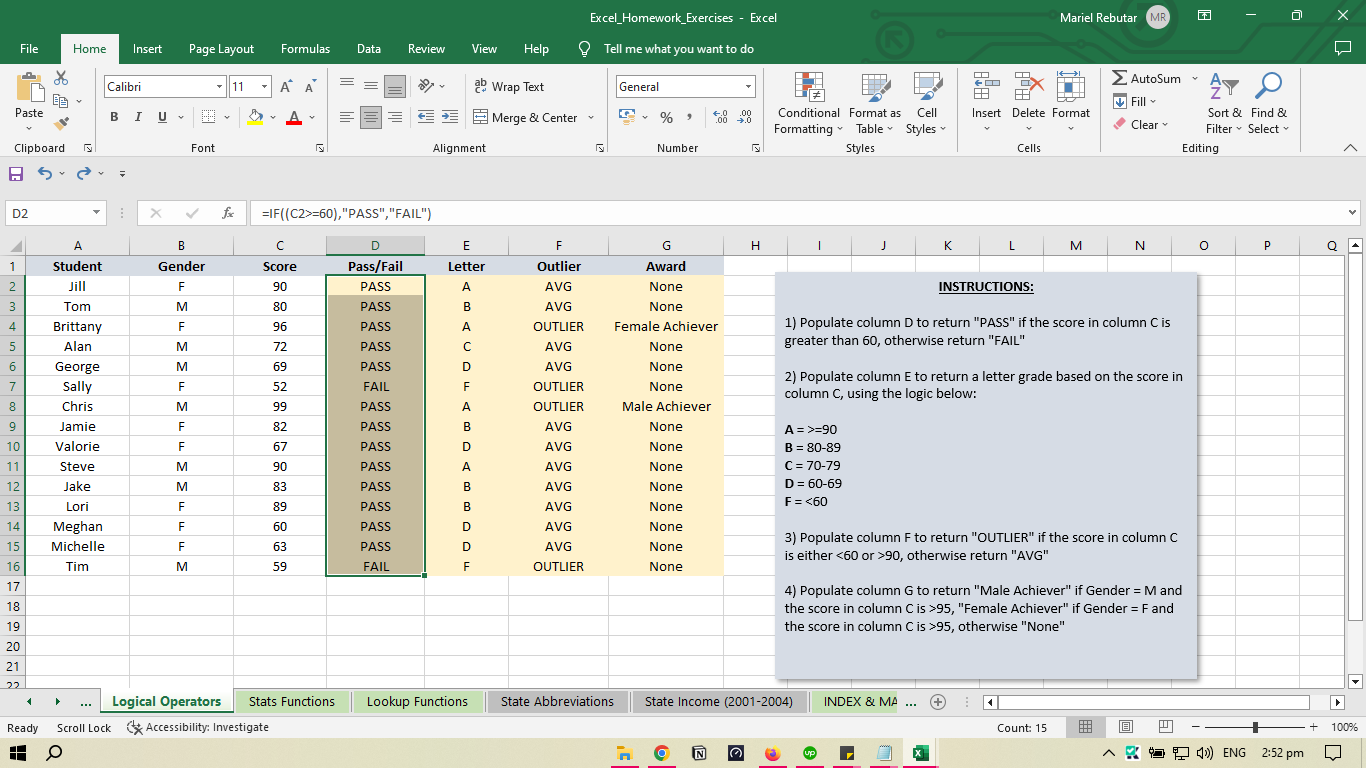The image size is (1366, 768).
Task: Click the Percent Style icon
Action: coord(666,118)
